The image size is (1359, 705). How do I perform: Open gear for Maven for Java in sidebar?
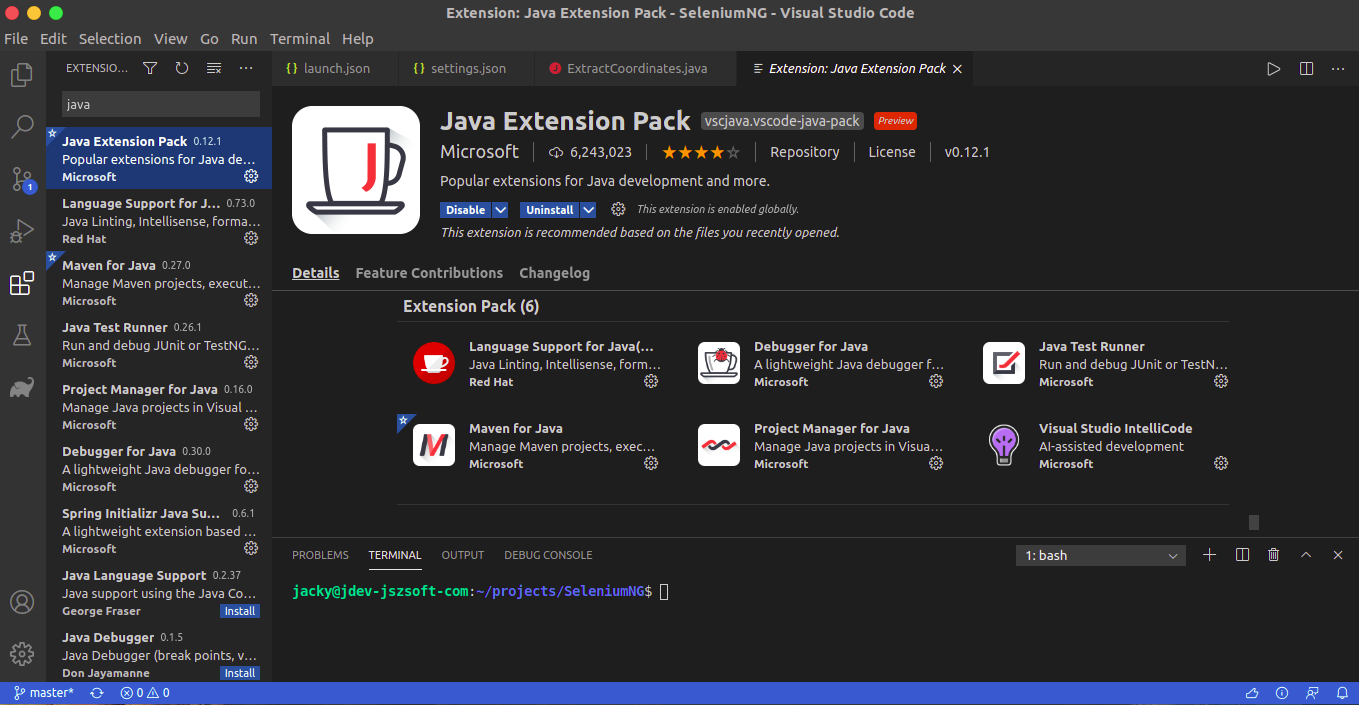tap(251, 300)
